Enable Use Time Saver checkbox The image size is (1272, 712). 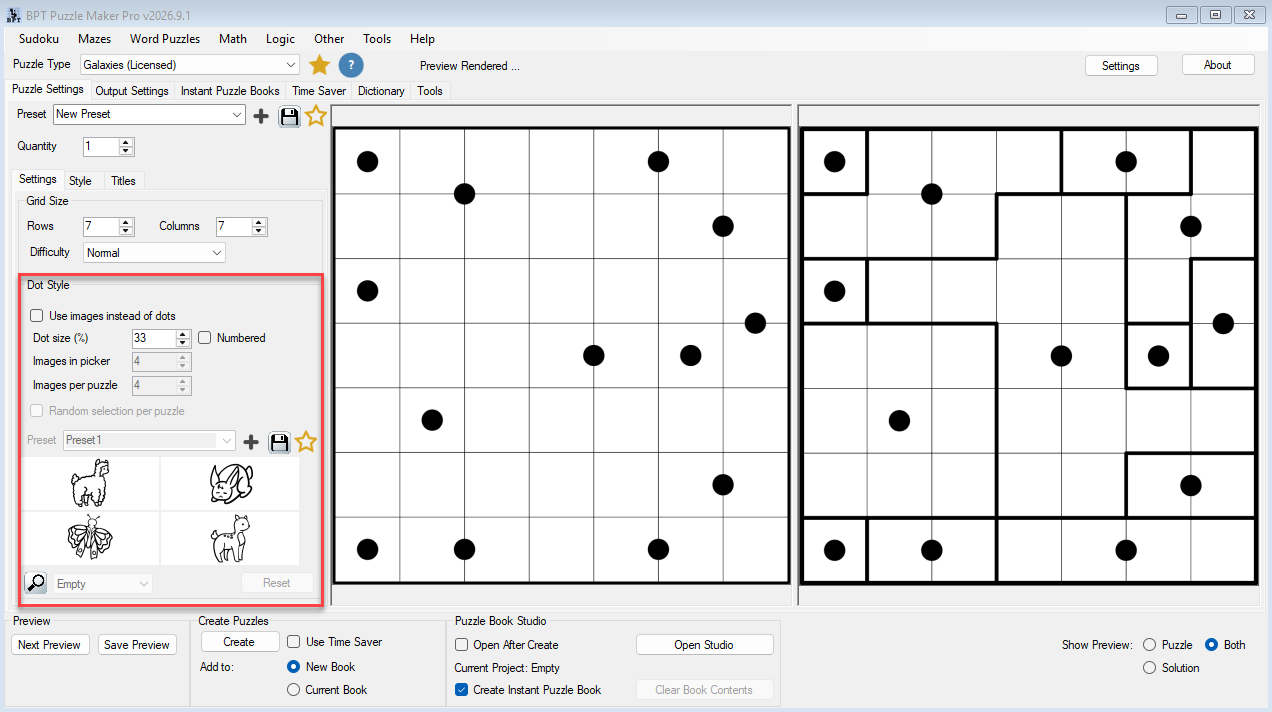coord(294,642)
